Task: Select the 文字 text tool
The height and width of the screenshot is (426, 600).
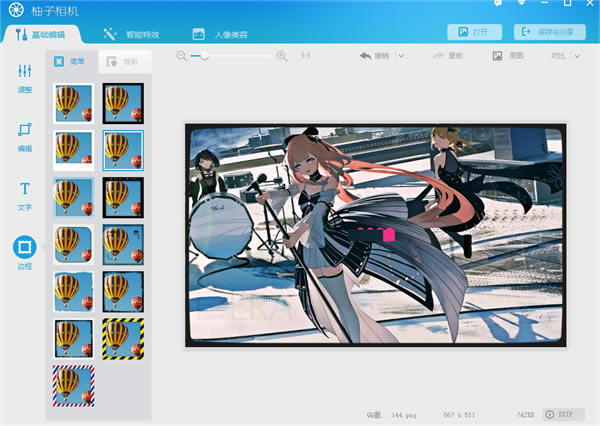Action: pyautogui.click(x=25, y=196)
